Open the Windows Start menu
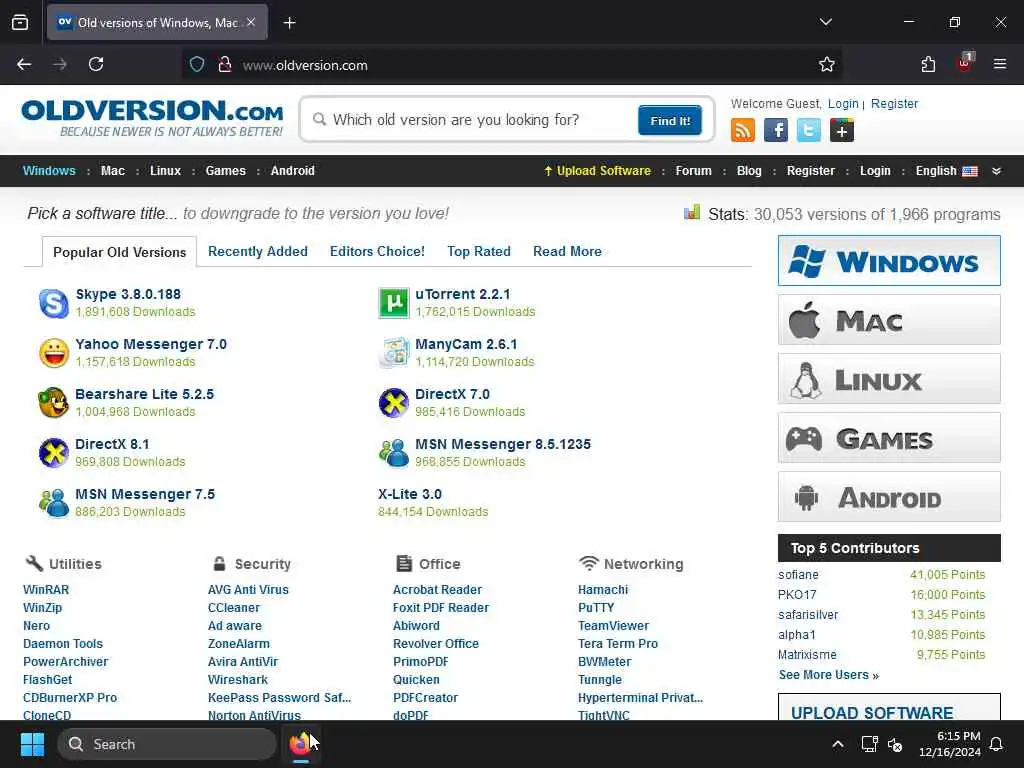 point(32,744)
